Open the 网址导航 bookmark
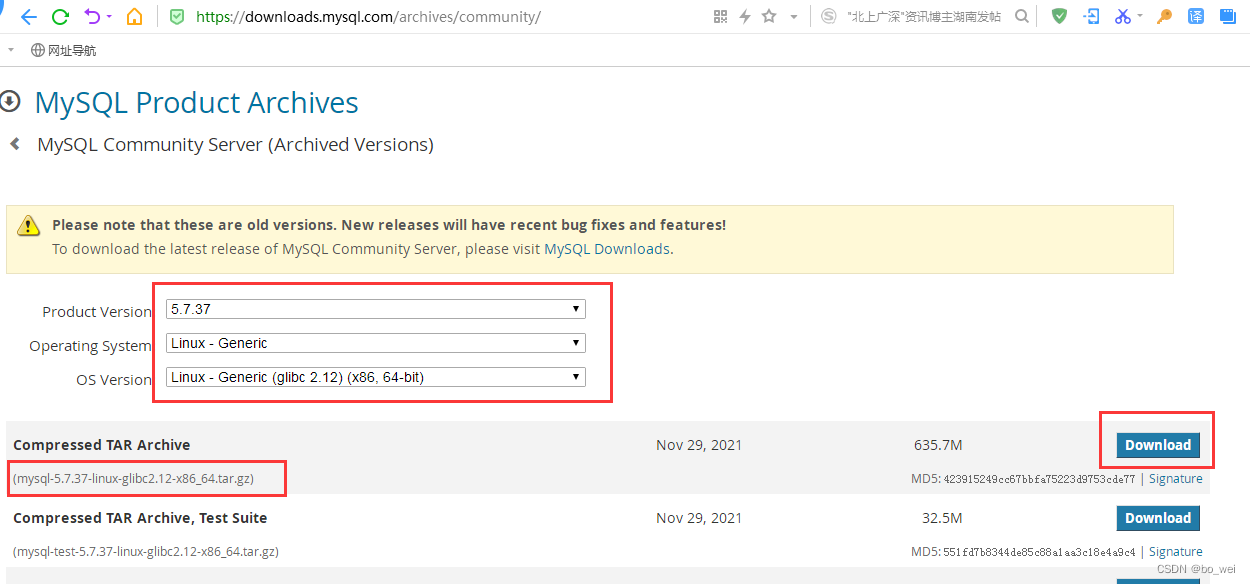Viewport: 1250px width, 584px height. point(64,50)
